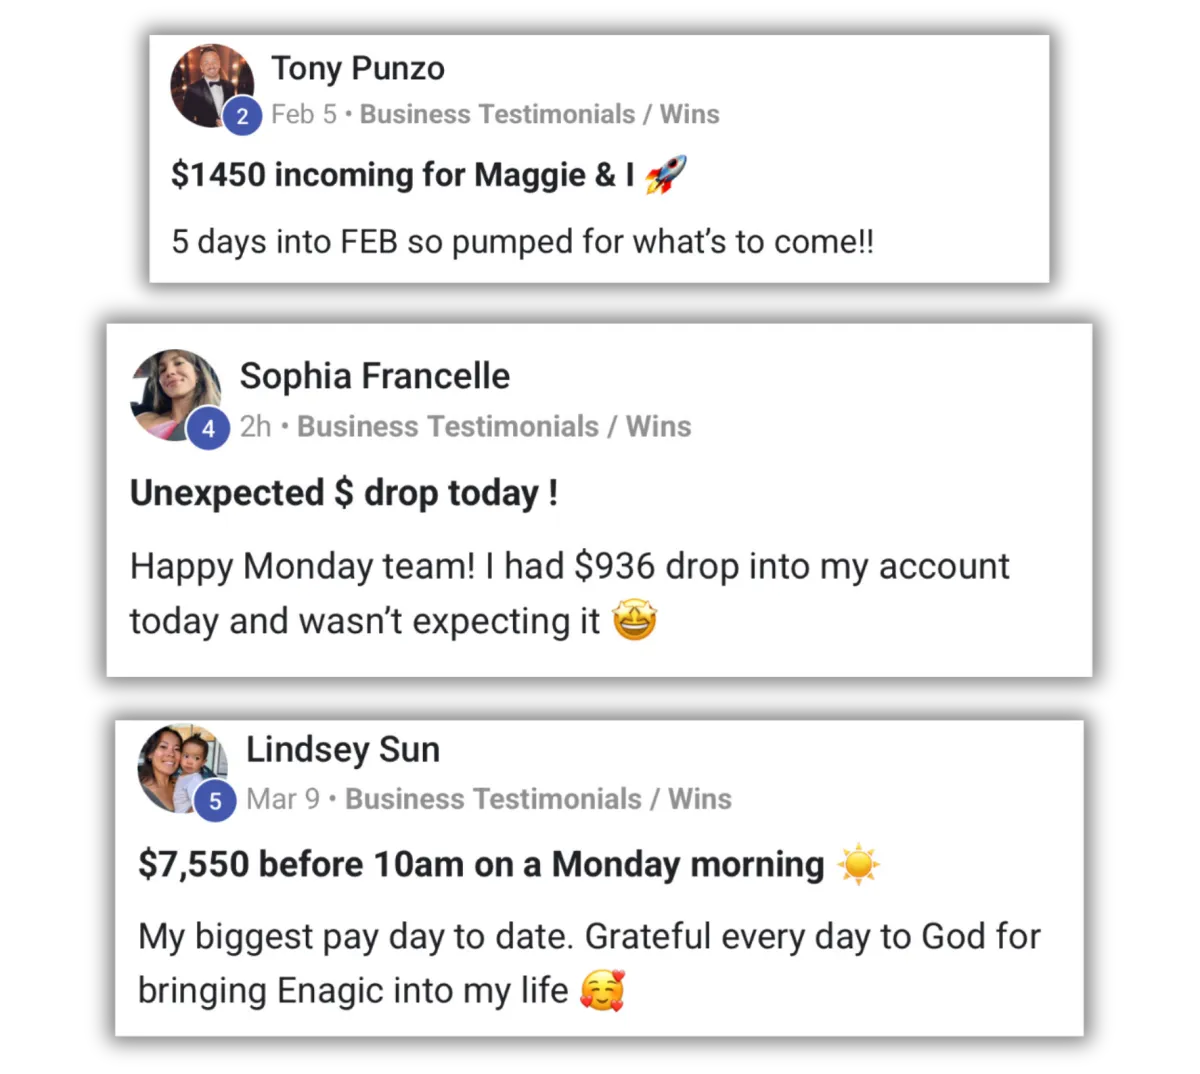The width and height of the screenshot is (1200, 1074).
Task: Click Tony Punzo's level 2 badge
Action: pos(242,116)
